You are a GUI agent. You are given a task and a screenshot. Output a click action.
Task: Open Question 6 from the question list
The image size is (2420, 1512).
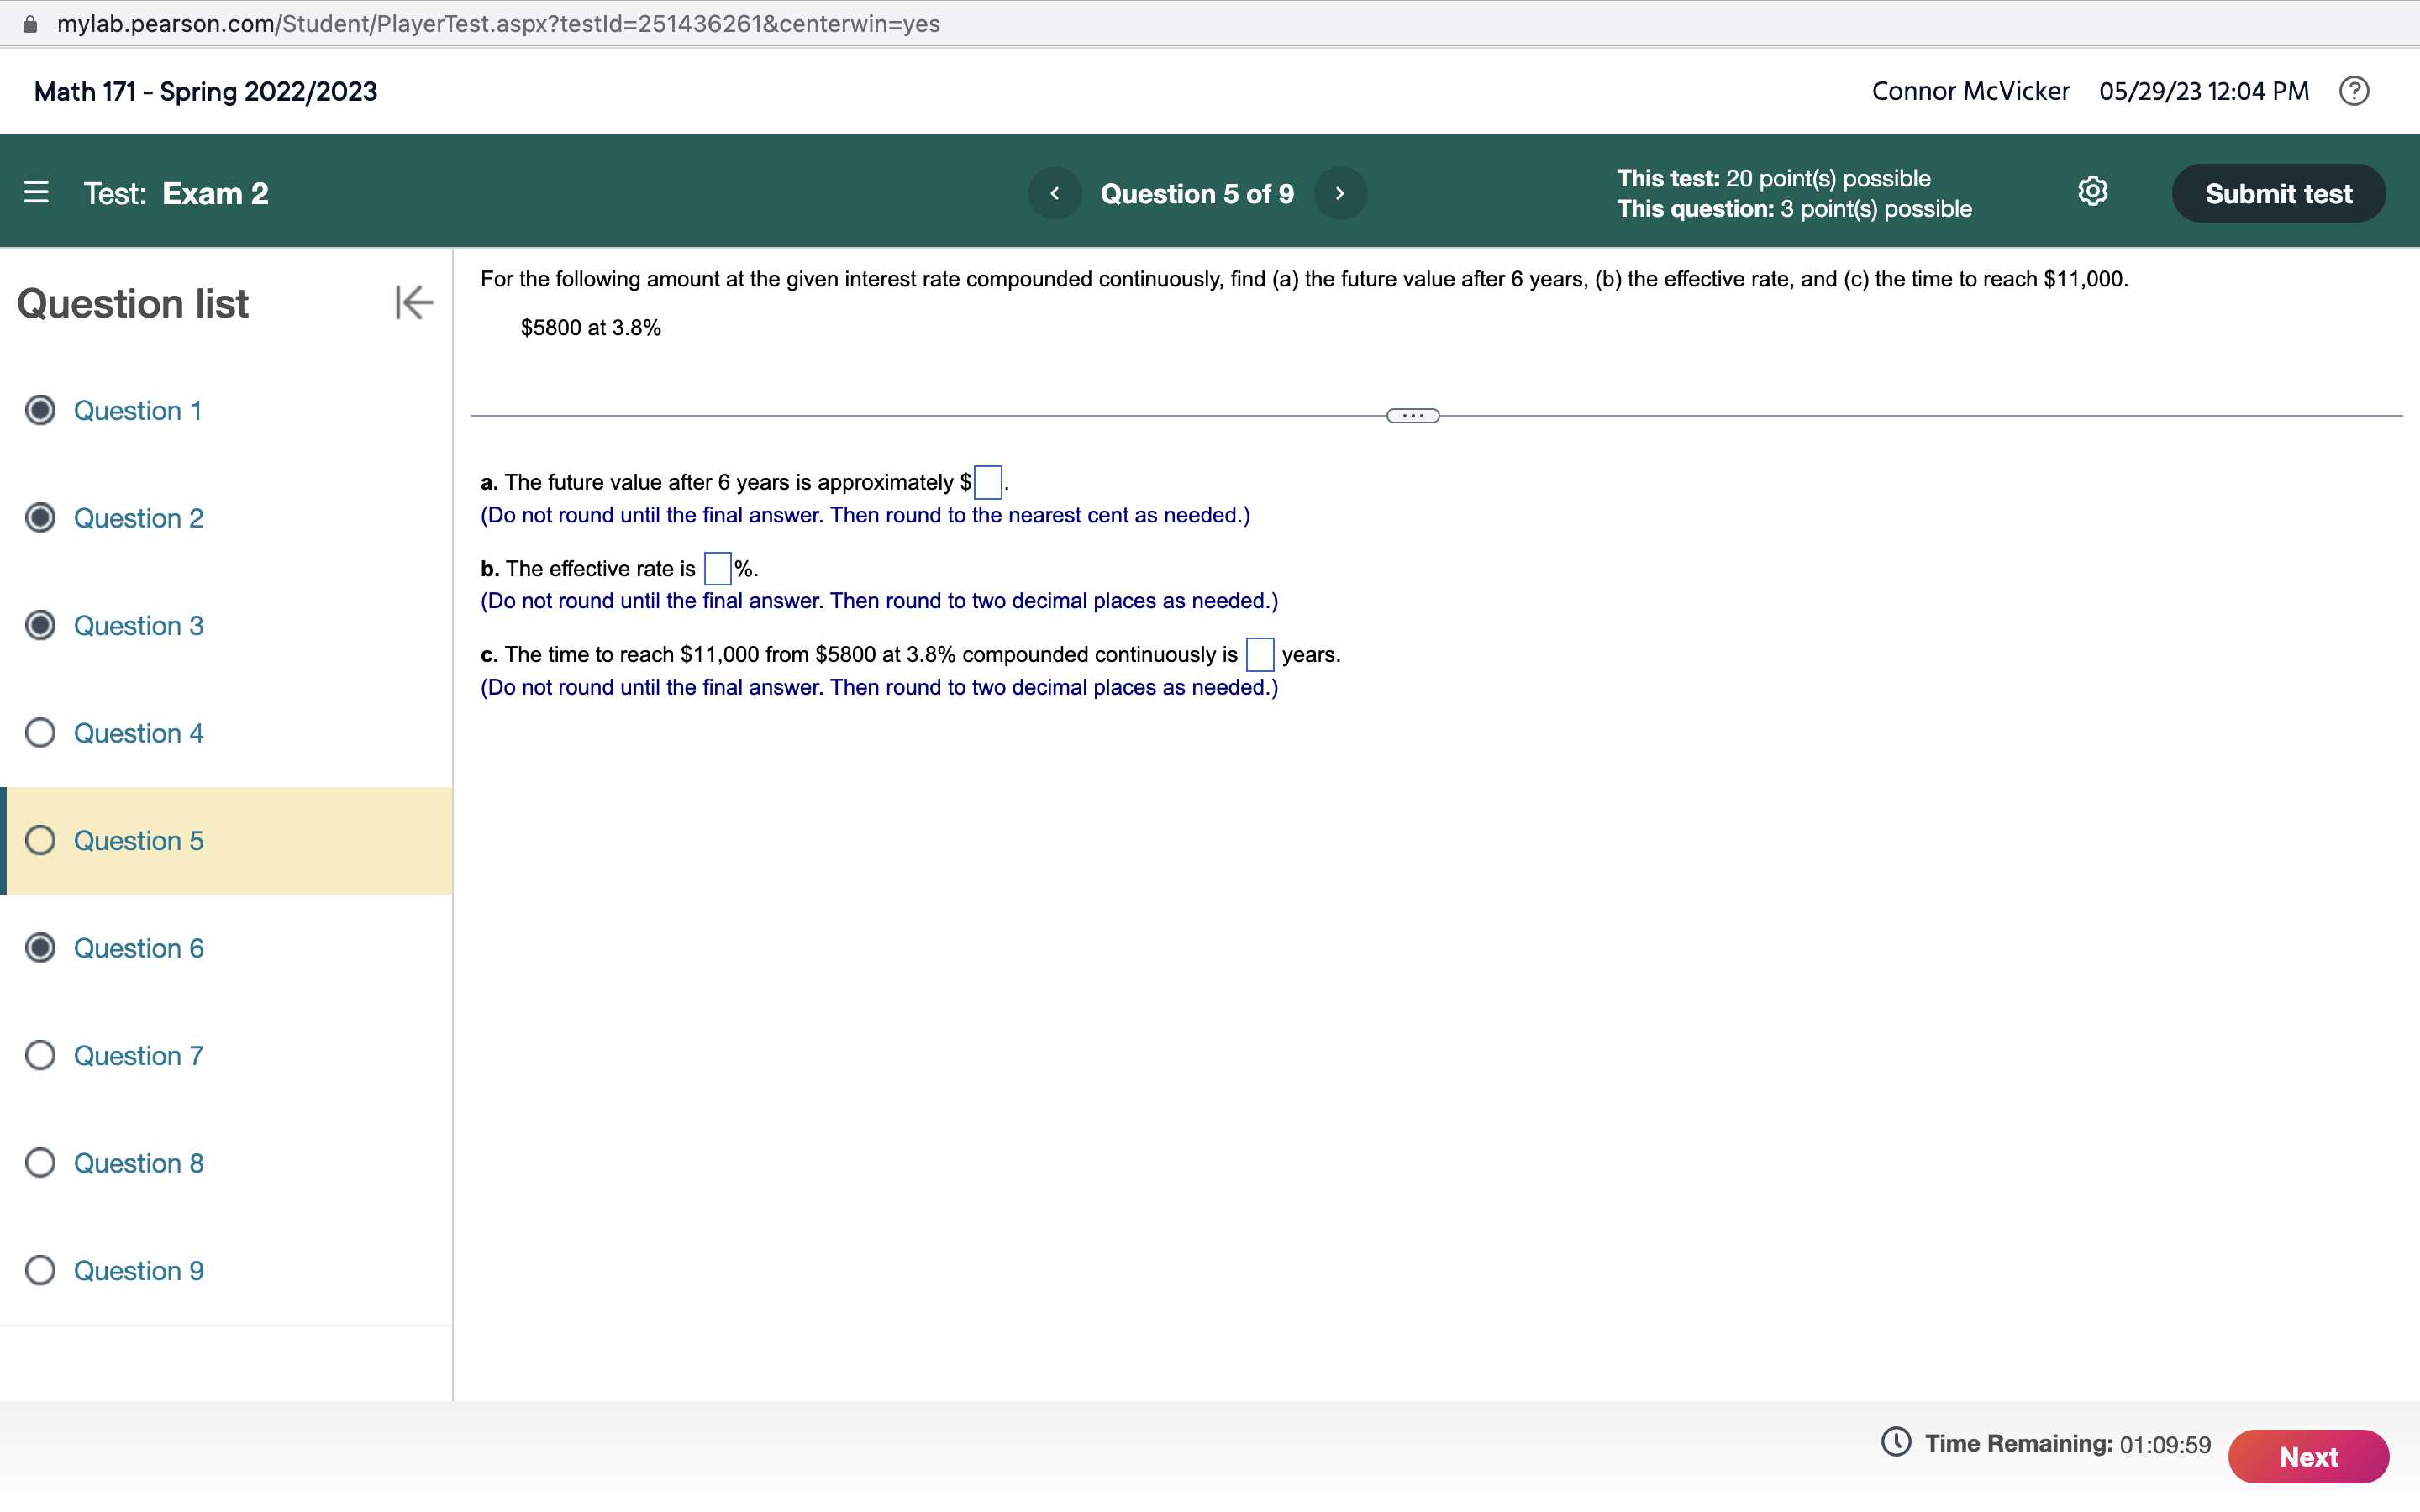(x=138, y=948)
